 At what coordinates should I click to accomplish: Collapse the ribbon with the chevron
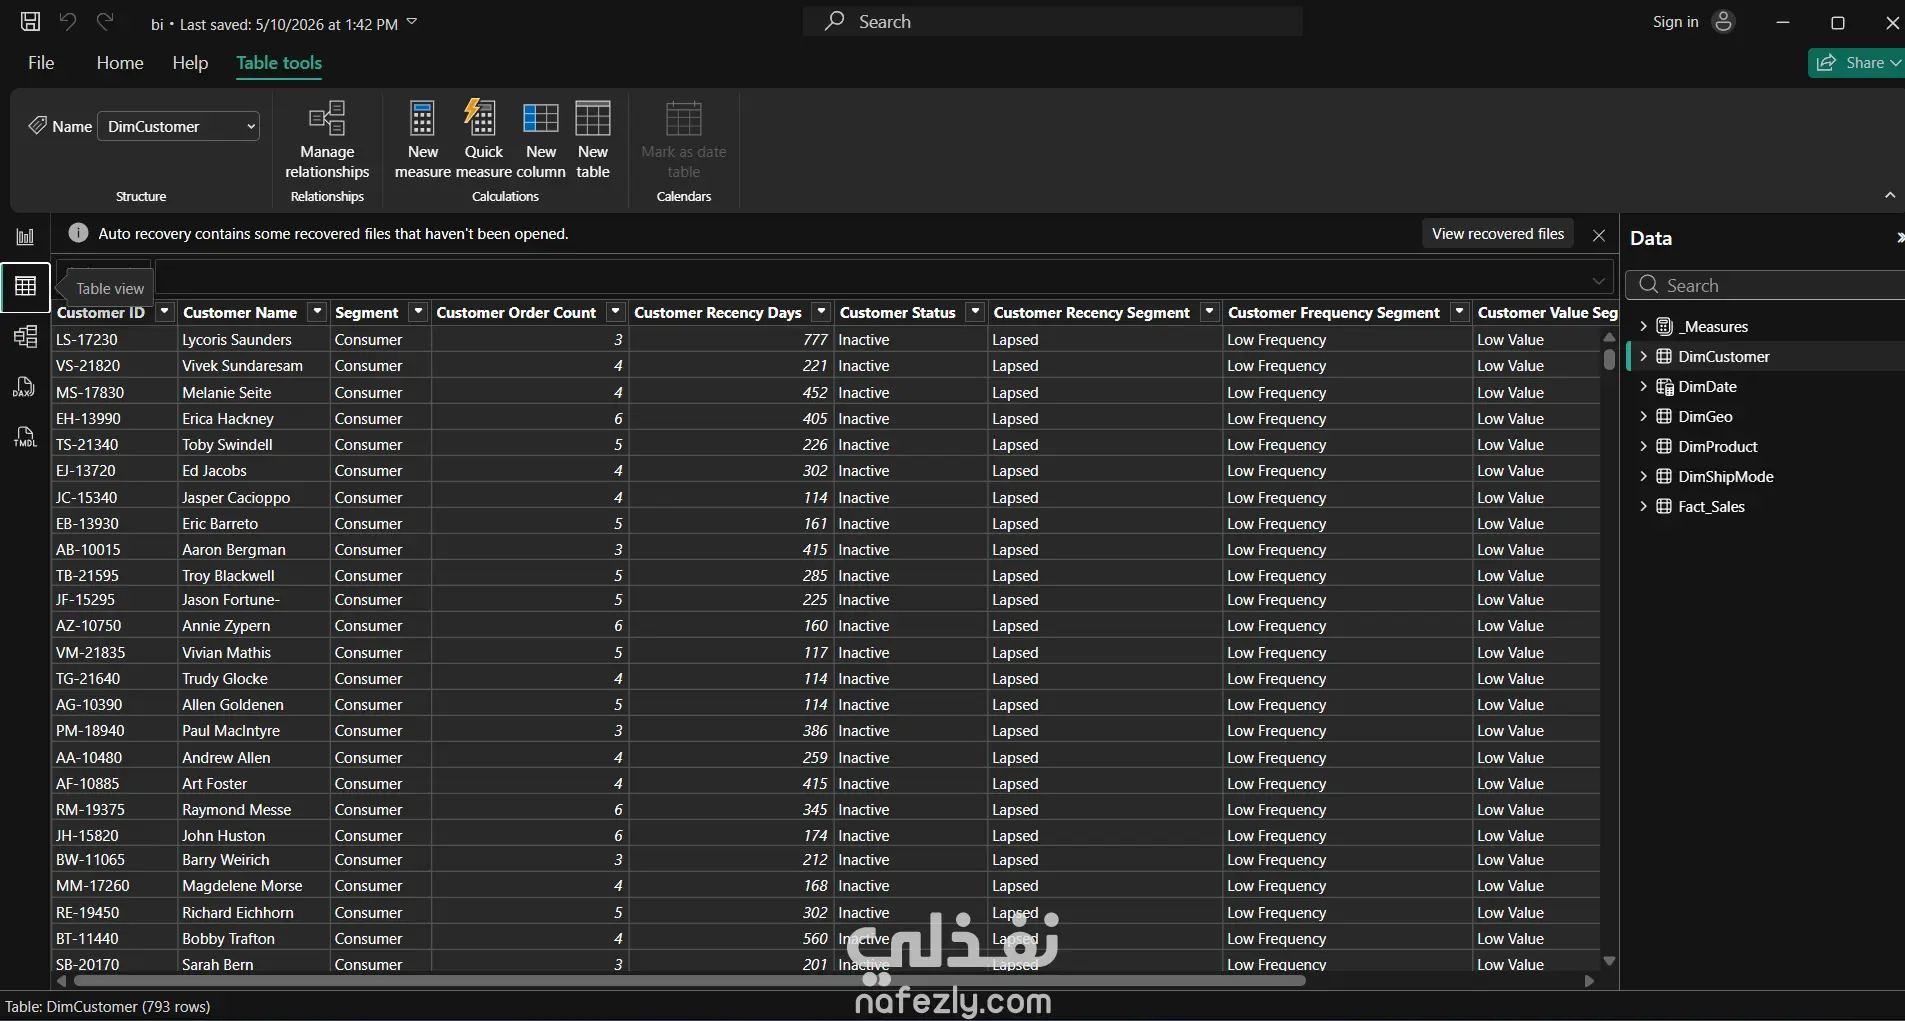pyautogui.click(x=1890, y=195)
